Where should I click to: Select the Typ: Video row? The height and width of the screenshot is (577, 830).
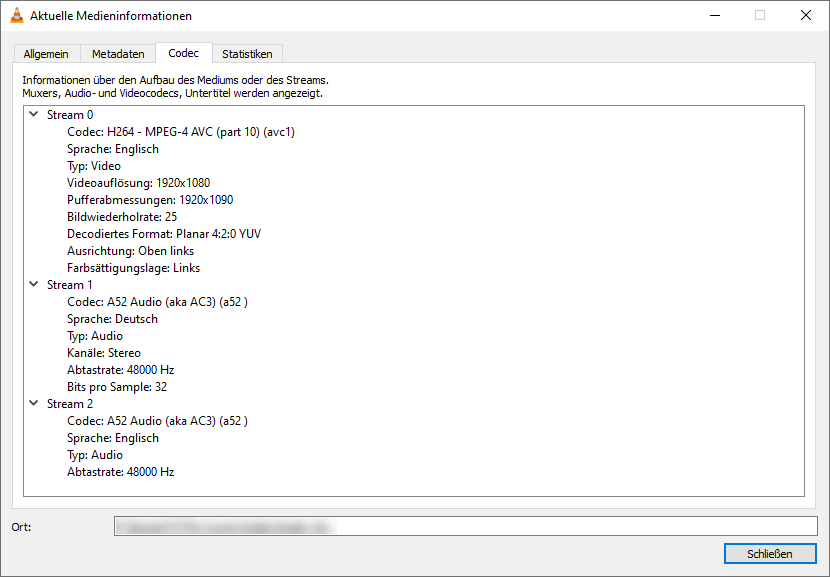point(94,166)
